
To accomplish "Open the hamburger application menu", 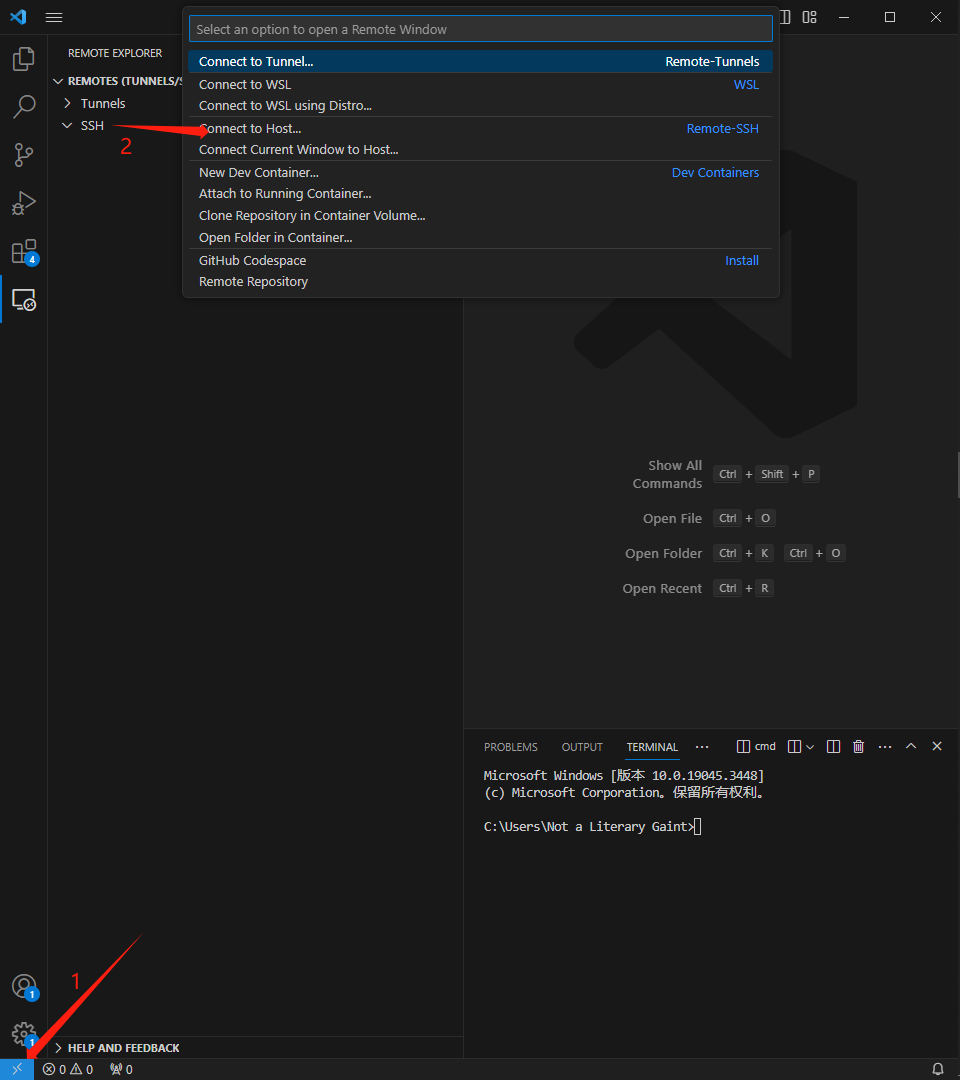I will pyautogui.click(x=54, y=17).
